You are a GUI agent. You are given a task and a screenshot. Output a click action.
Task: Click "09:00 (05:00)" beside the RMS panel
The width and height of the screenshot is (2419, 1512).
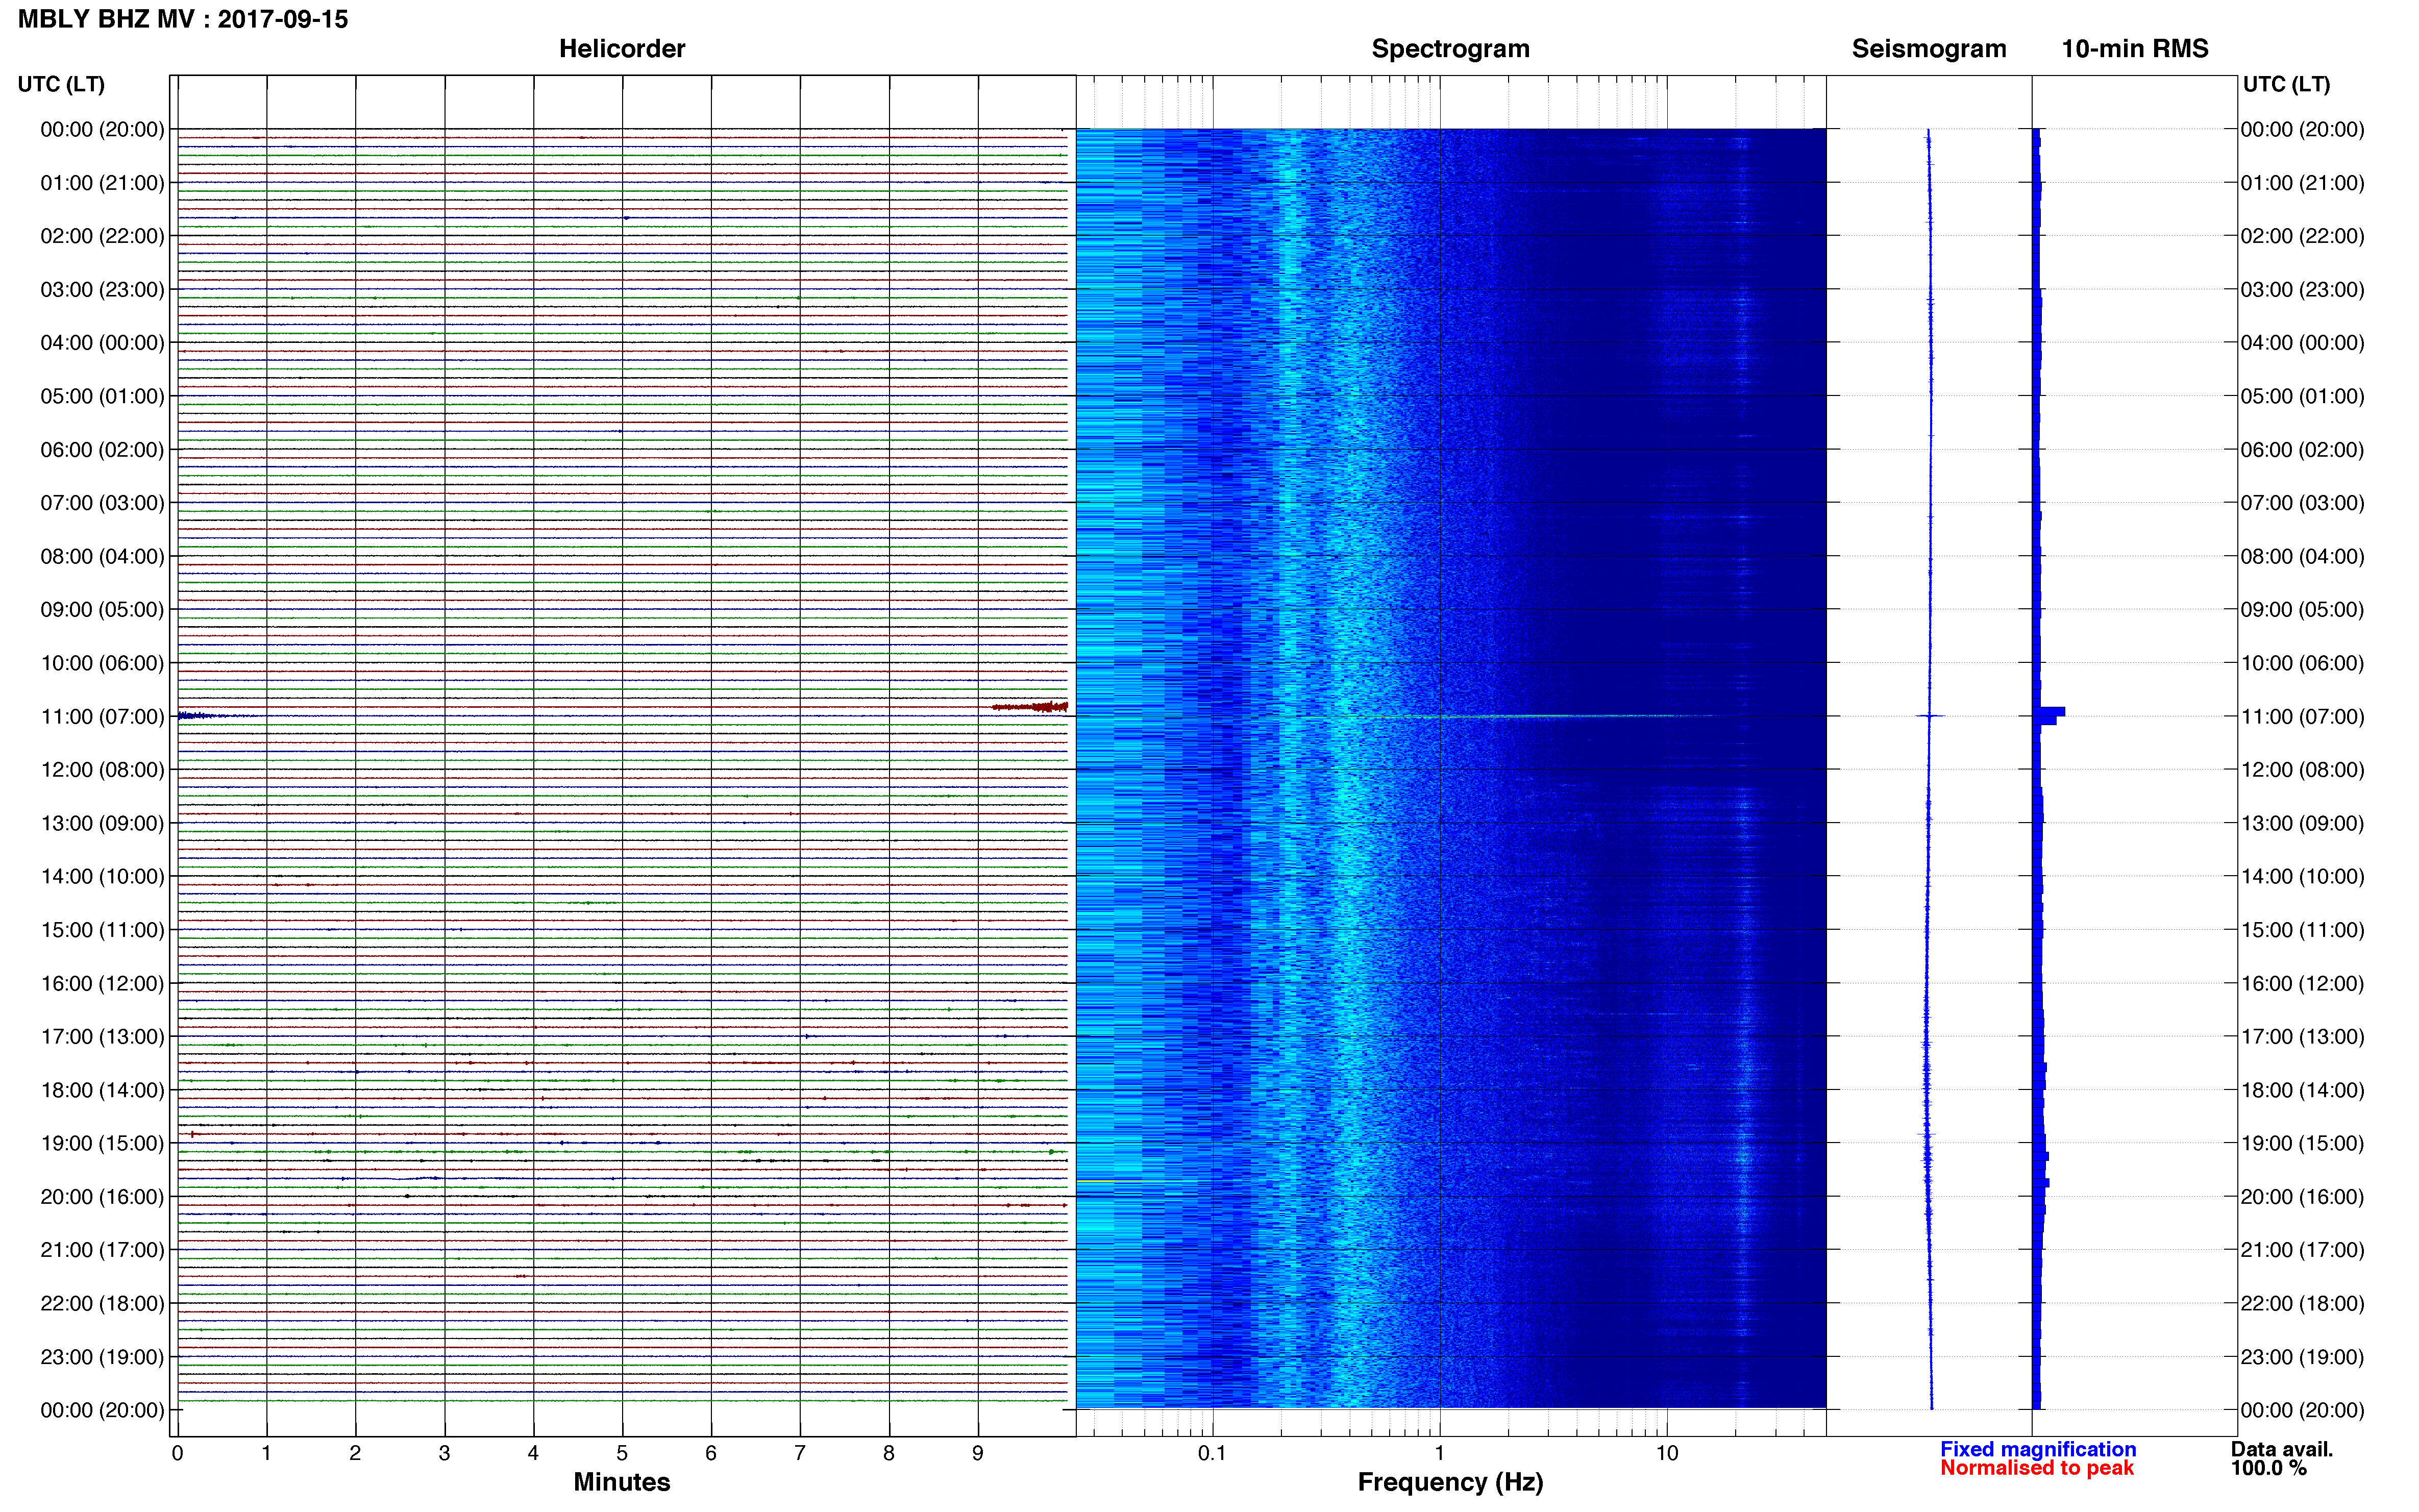[x=2302, y=609]
